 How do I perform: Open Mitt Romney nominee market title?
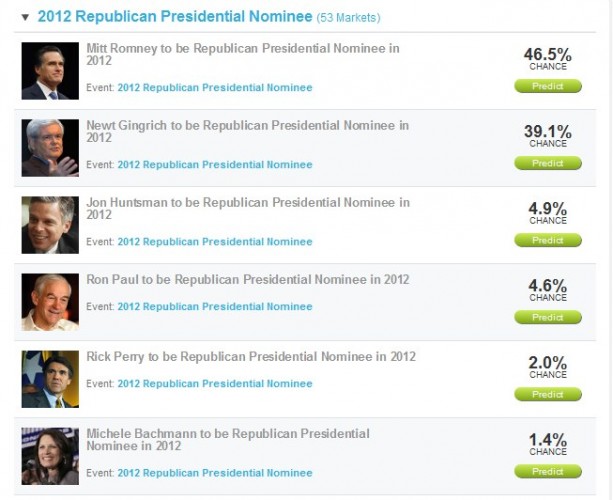tap(243, 55)
